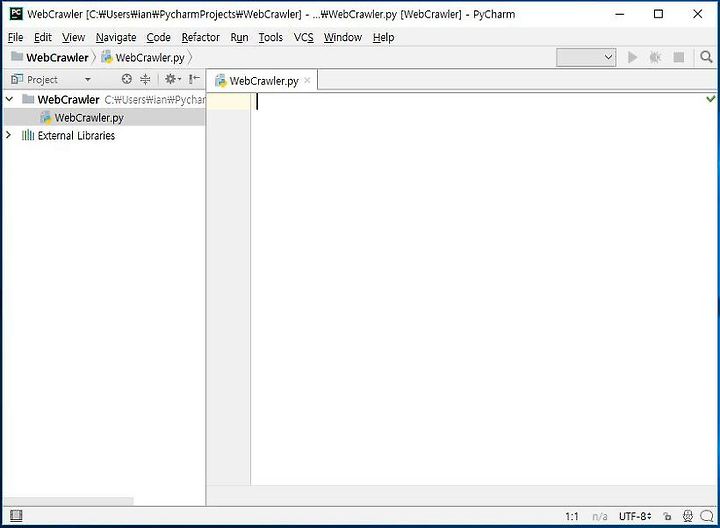Click the read-only lock icon in status bar
Viewport: 720px width, 528px height.
point(667,517)
